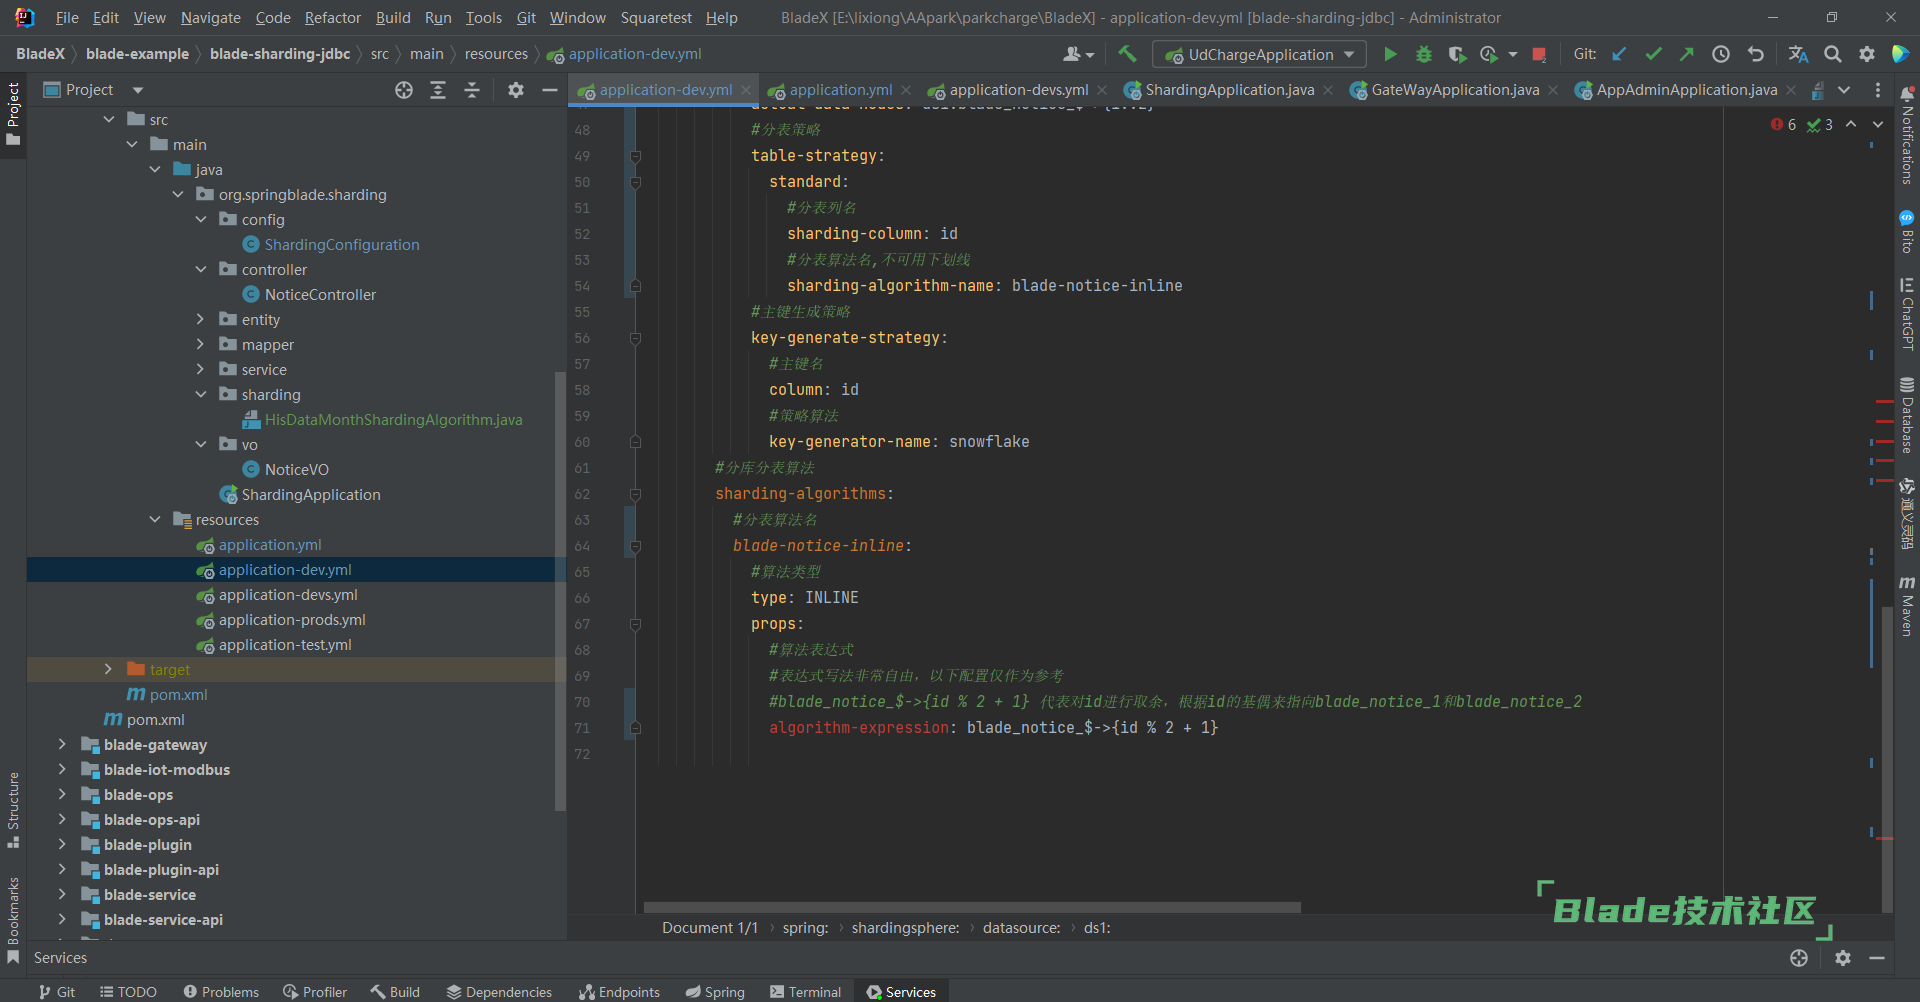Image resolution: width=1920 pixels, height=1002 pixels.
Task: Open Search Everywhere magnifier icon
Action: pyautogui.click(x=1833, y=54)
